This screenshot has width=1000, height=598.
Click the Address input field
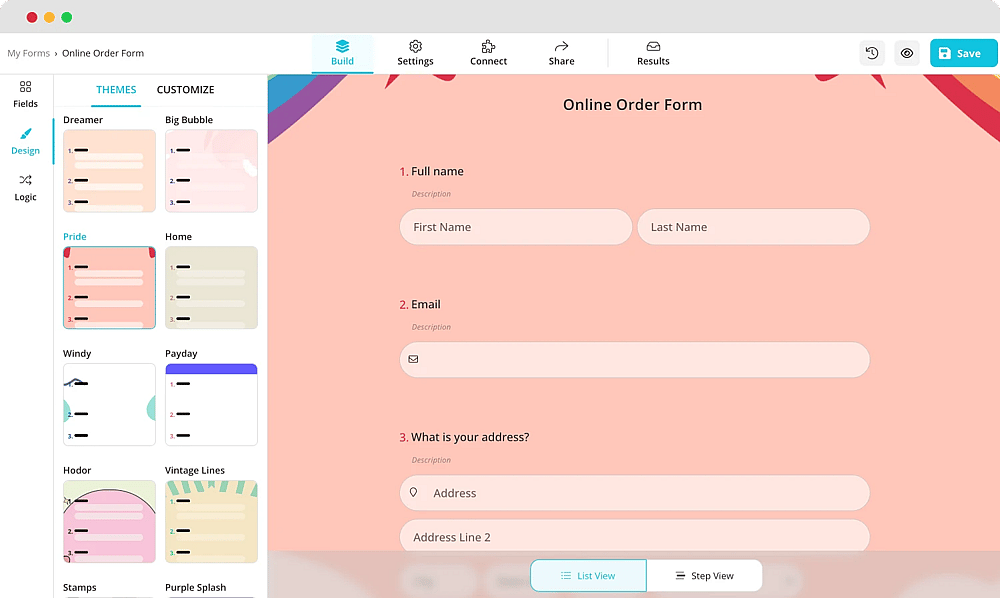[x=635, y=493]
